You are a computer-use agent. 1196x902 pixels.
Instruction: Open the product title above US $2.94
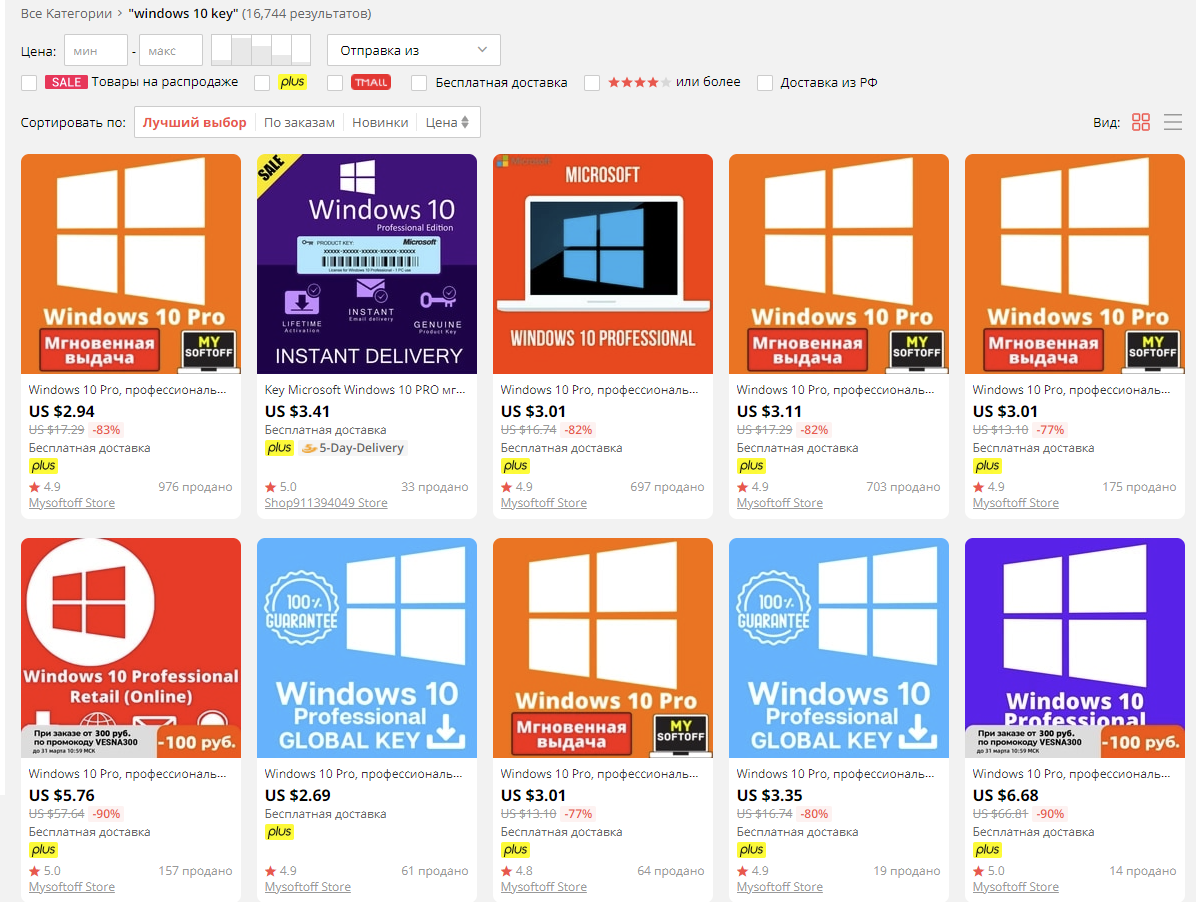tap(127, 390)
